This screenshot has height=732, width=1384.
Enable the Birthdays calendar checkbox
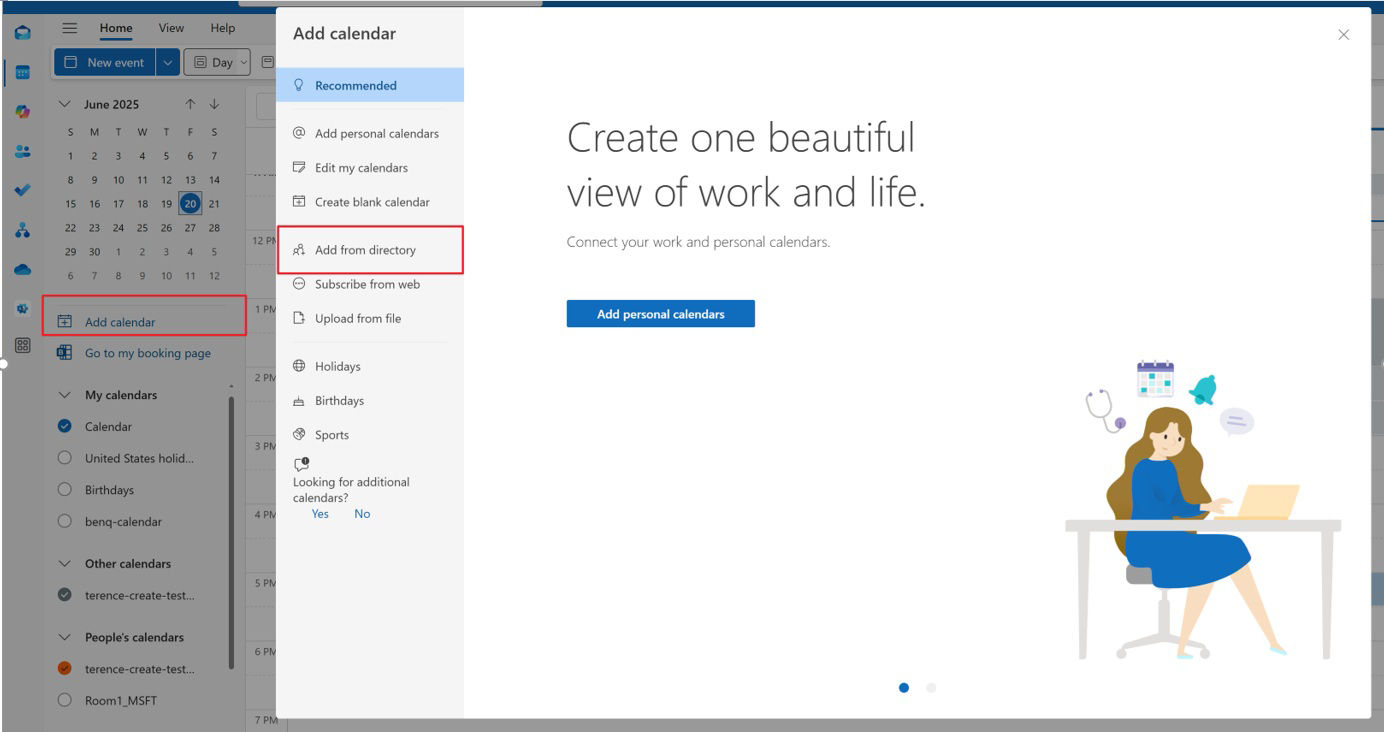(x=65, y=490)
